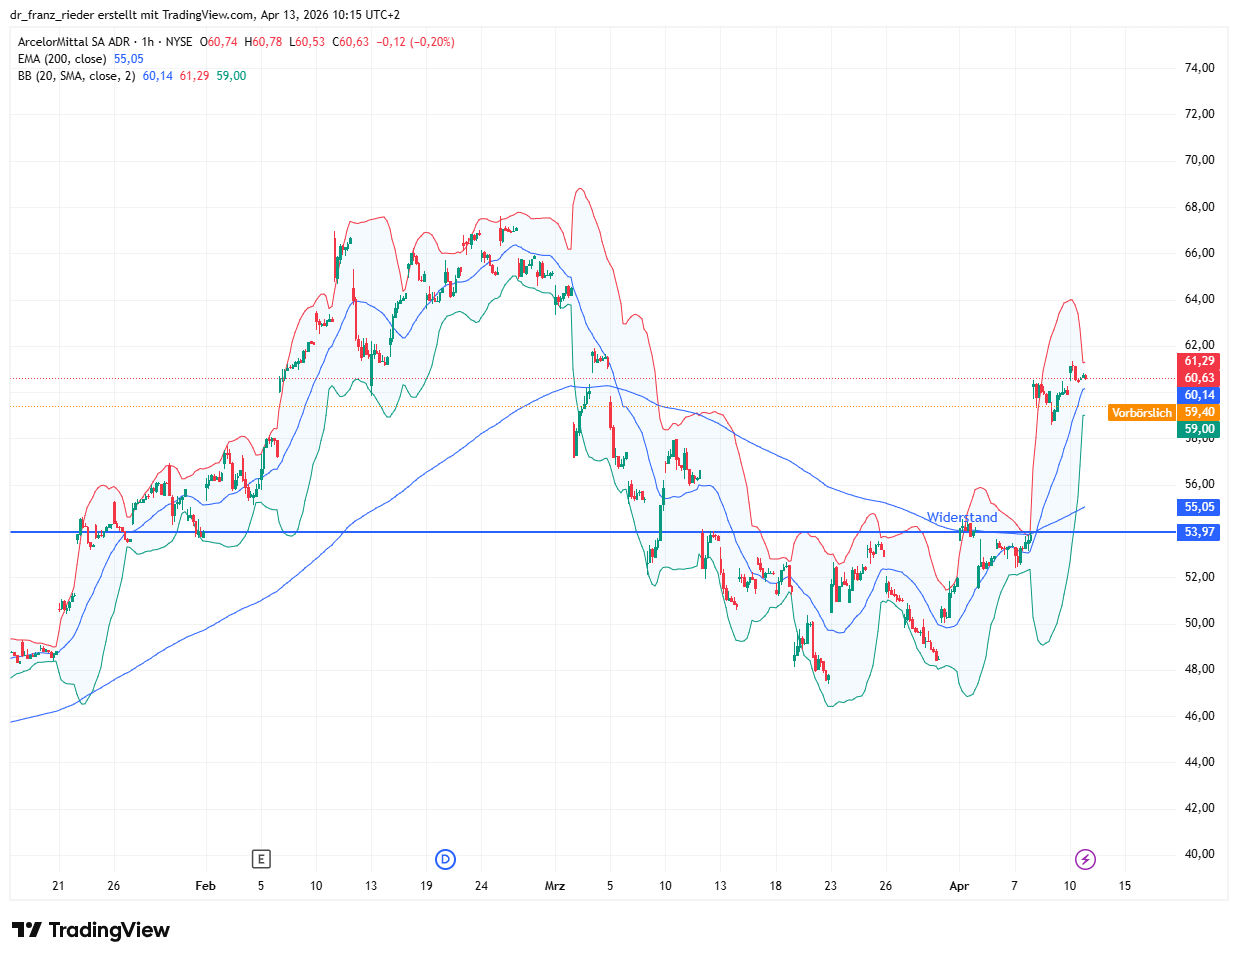Click the Mrz label on time axis
Viewport: 1238px width, 960px height.
pos(555,886)
